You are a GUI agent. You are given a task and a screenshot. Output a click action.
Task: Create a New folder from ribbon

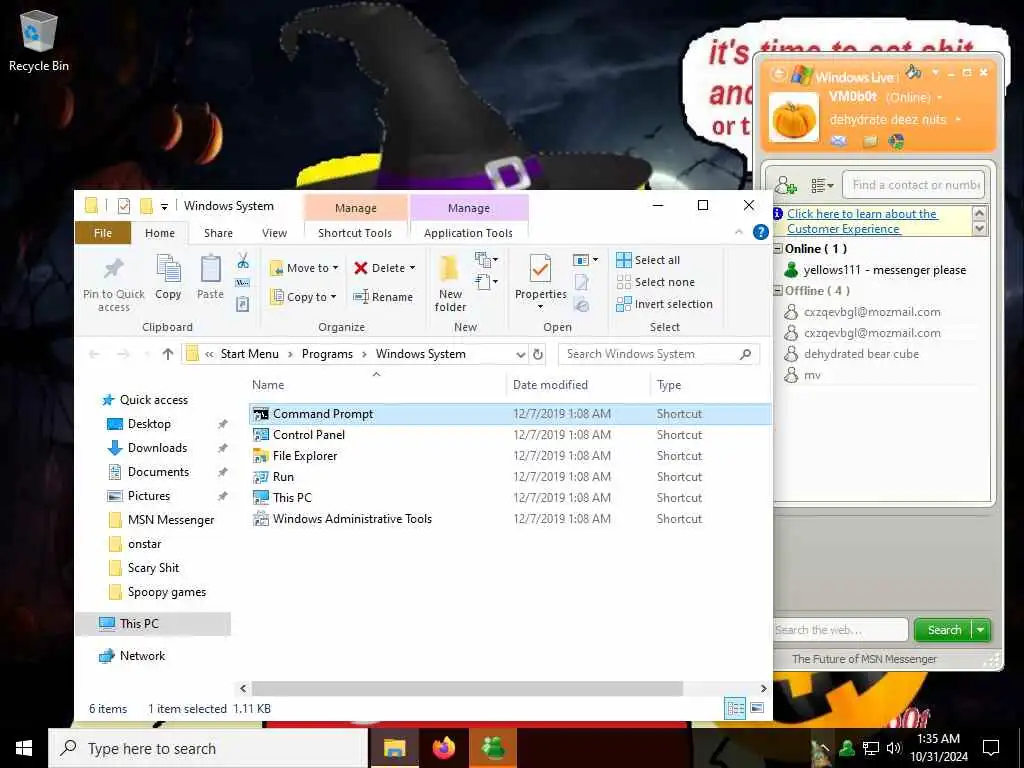click(450, 283)
